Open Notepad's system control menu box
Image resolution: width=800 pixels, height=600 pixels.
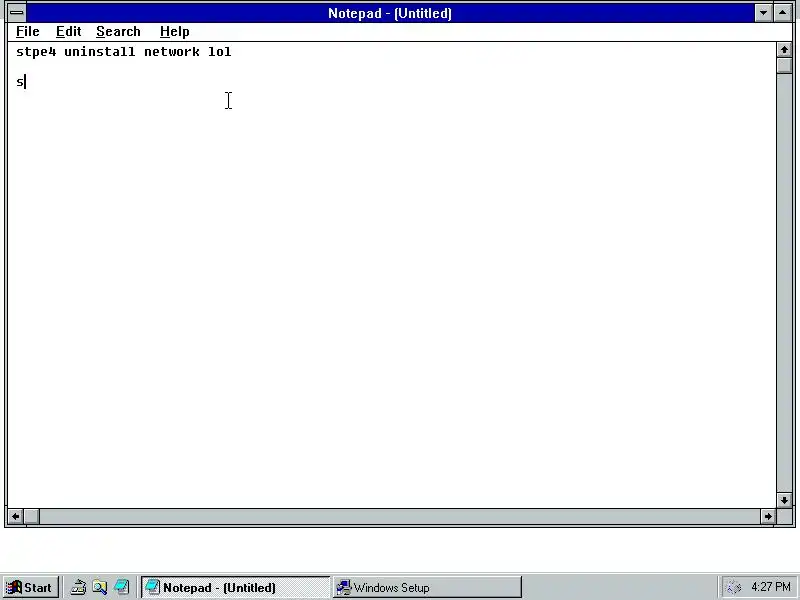click(17, 13)
